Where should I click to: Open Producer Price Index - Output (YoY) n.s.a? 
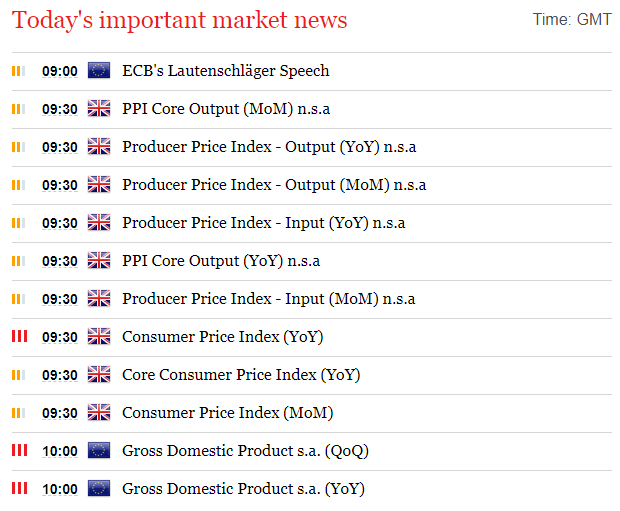269,147
